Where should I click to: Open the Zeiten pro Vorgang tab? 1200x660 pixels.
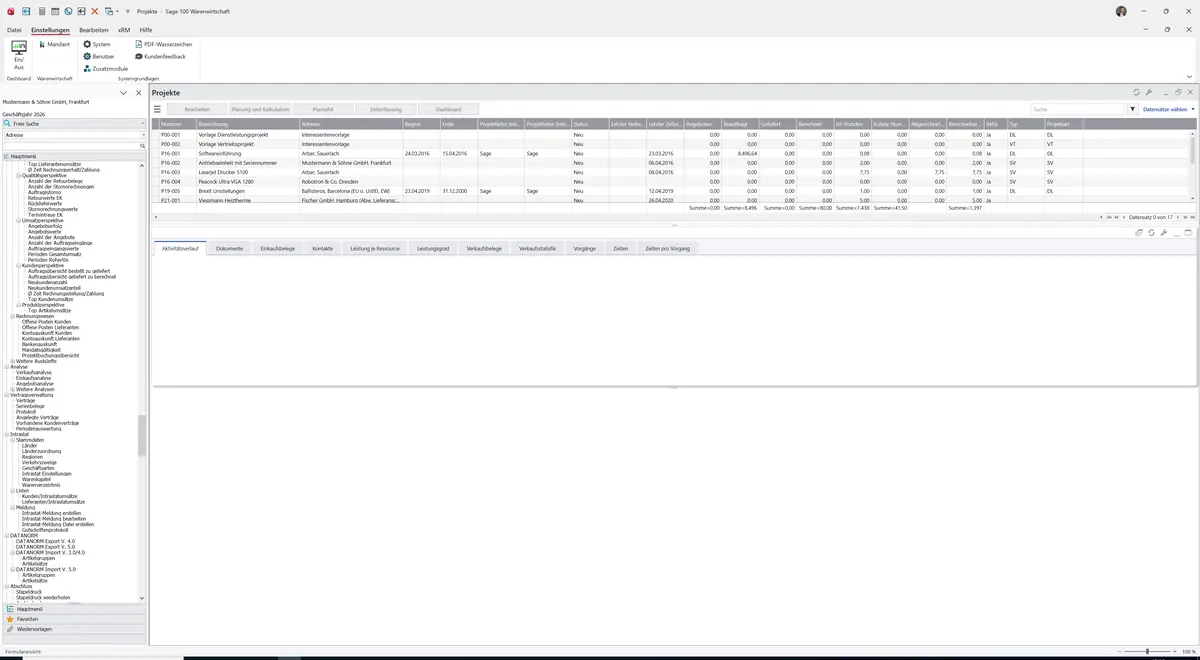pyautogui.click(x=667, y=248)
